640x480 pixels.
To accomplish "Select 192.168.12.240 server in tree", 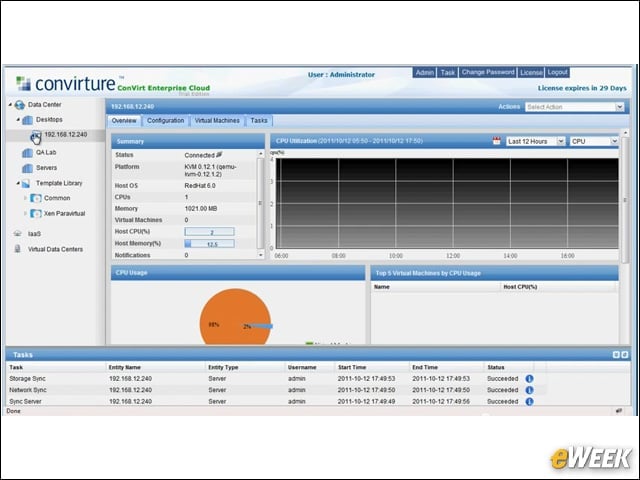I will [65, 134].
